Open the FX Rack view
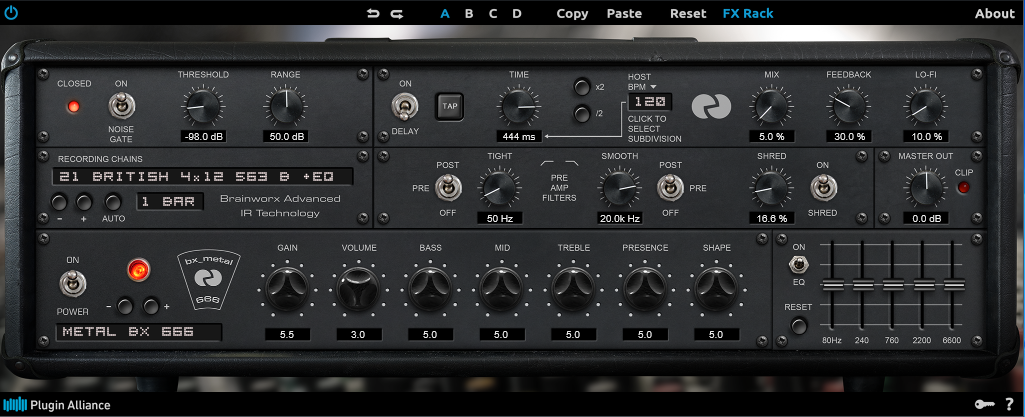Screen dimensions: 1025x417 pos(748,13)
